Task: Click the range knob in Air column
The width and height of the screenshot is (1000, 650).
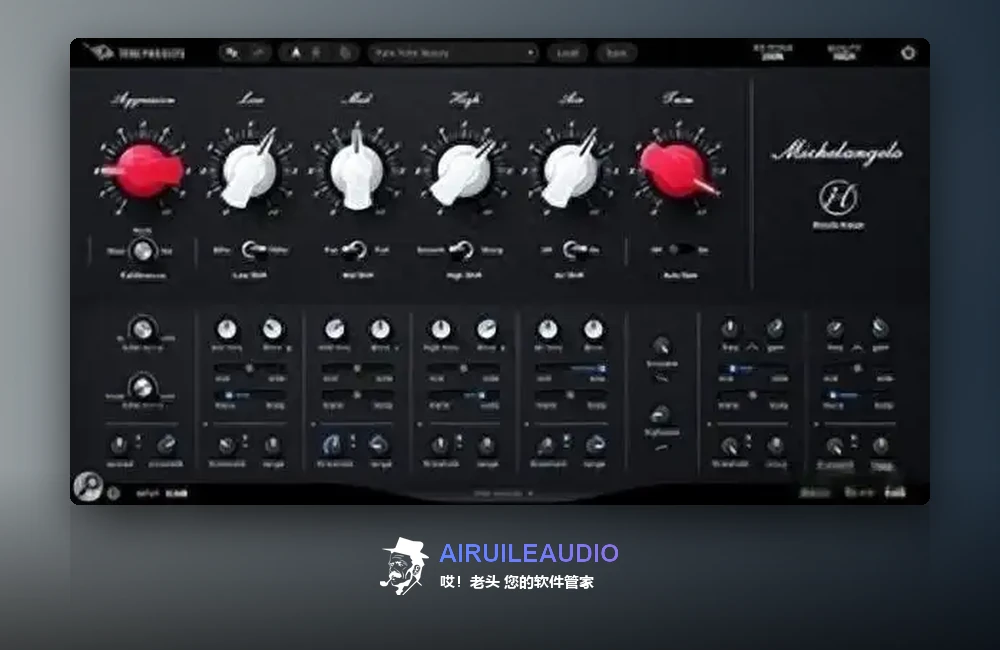Action: pyautogui.click(x=594, y=443)
